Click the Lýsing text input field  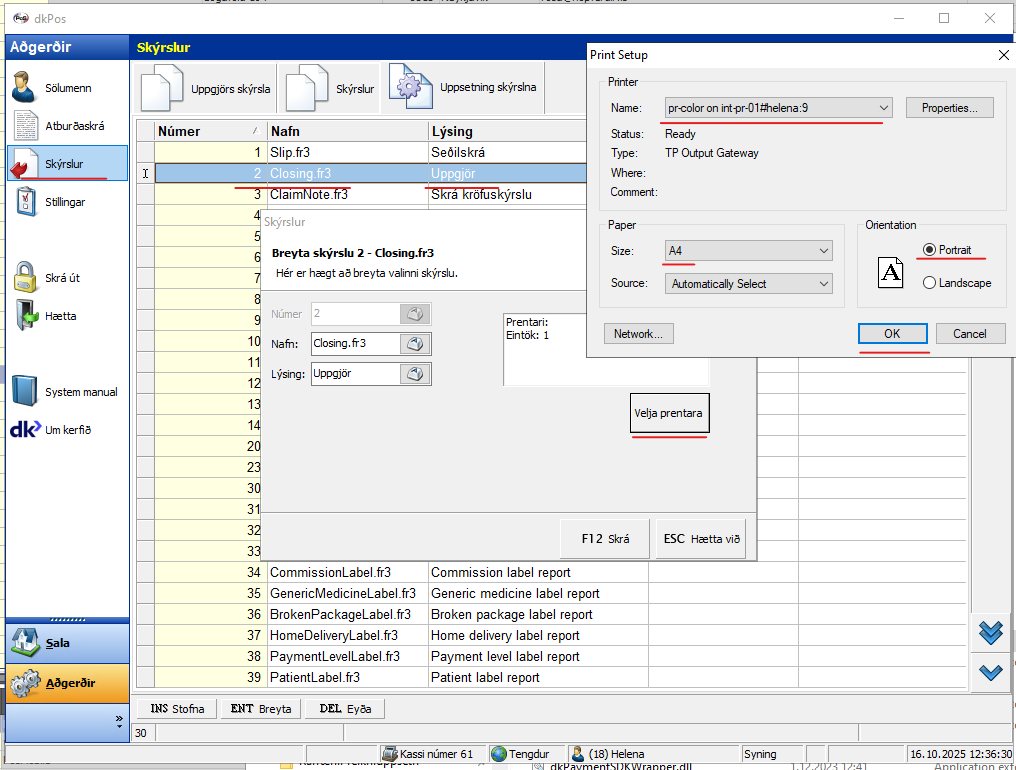[354, 374]
